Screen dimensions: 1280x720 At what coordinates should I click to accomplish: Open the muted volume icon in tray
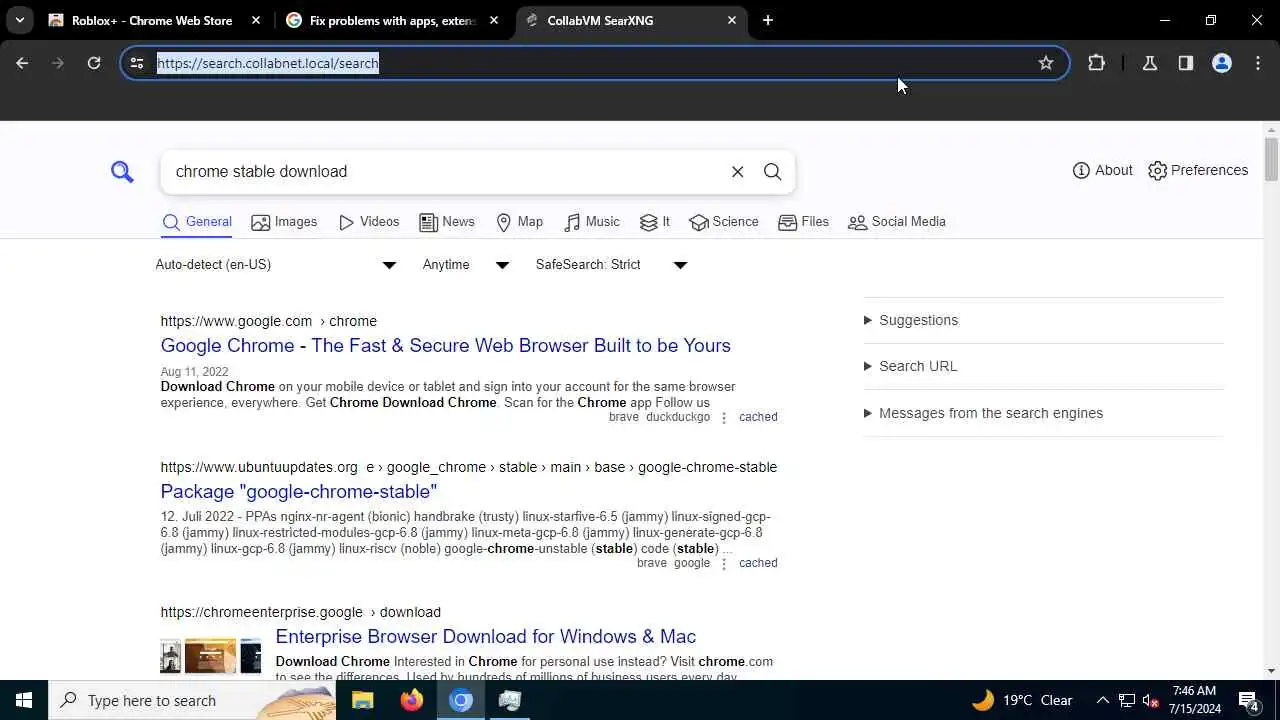point(1150,700)
